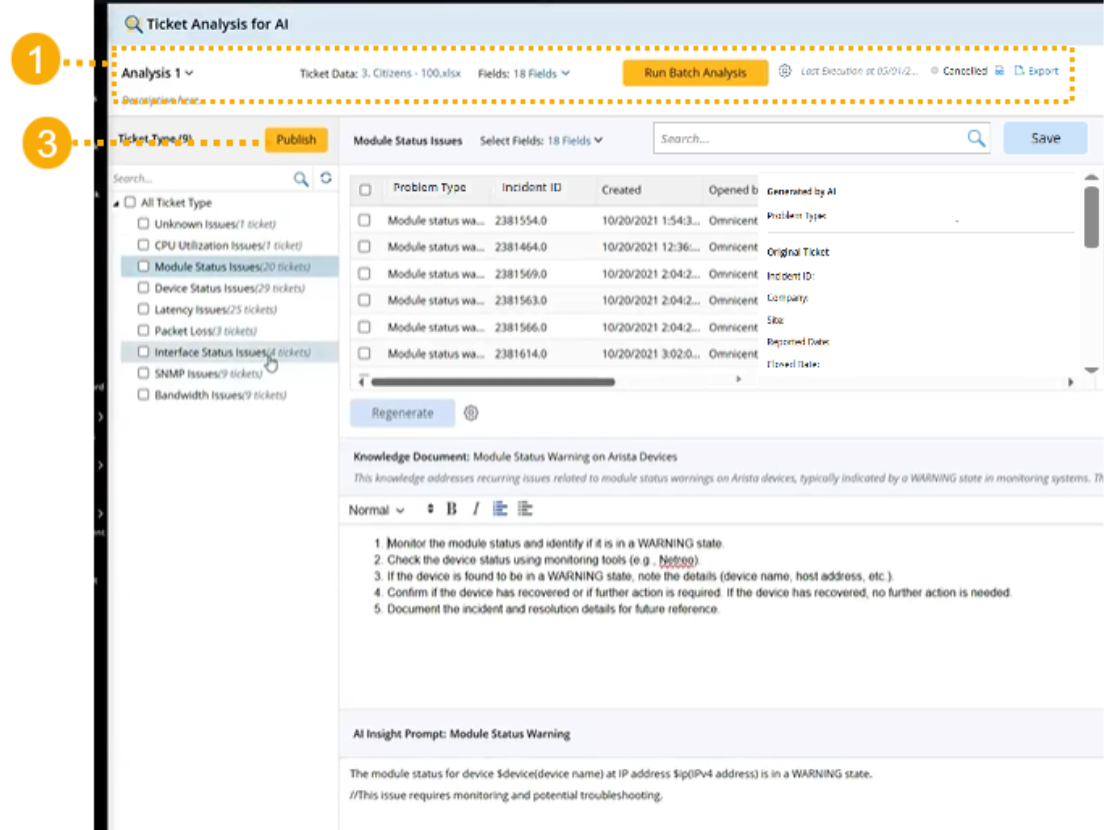The height and width of the screenshot is (830, 1104).
Task: Click left arrow of horizontal table scrollbar
Action: (362, 382)
